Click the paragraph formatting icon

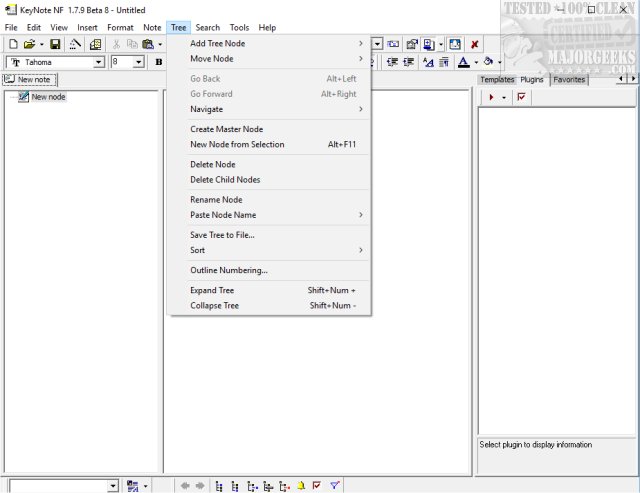pyautogui.click(x=444, y=62)
